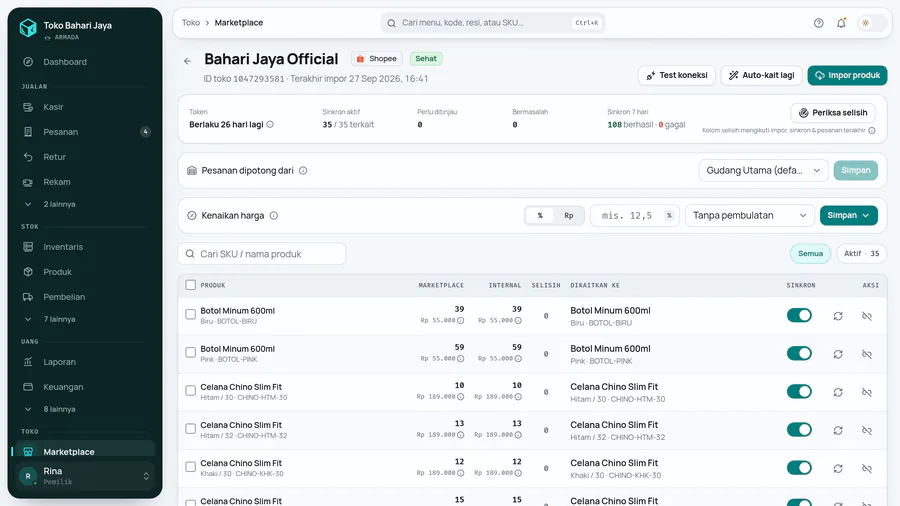900x506 pixels.
Task: Select all products with the header checkbox
Action: point(191,285)
